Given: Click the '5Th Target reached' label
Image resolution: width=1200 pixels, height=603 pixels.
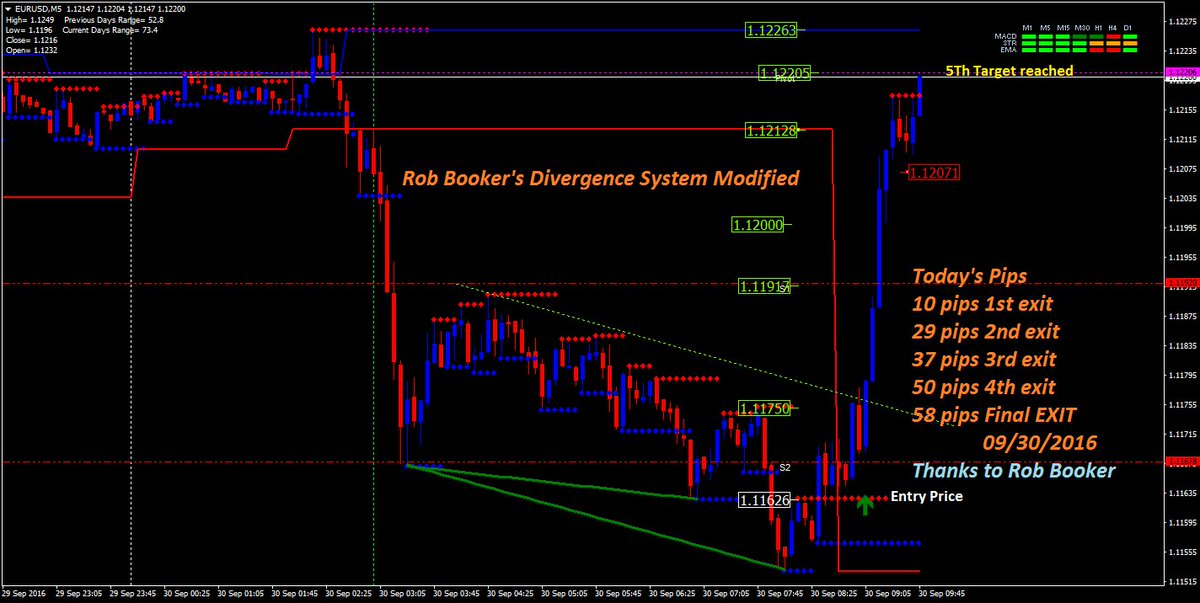Looking at the screenshot, I should 1009,71.
